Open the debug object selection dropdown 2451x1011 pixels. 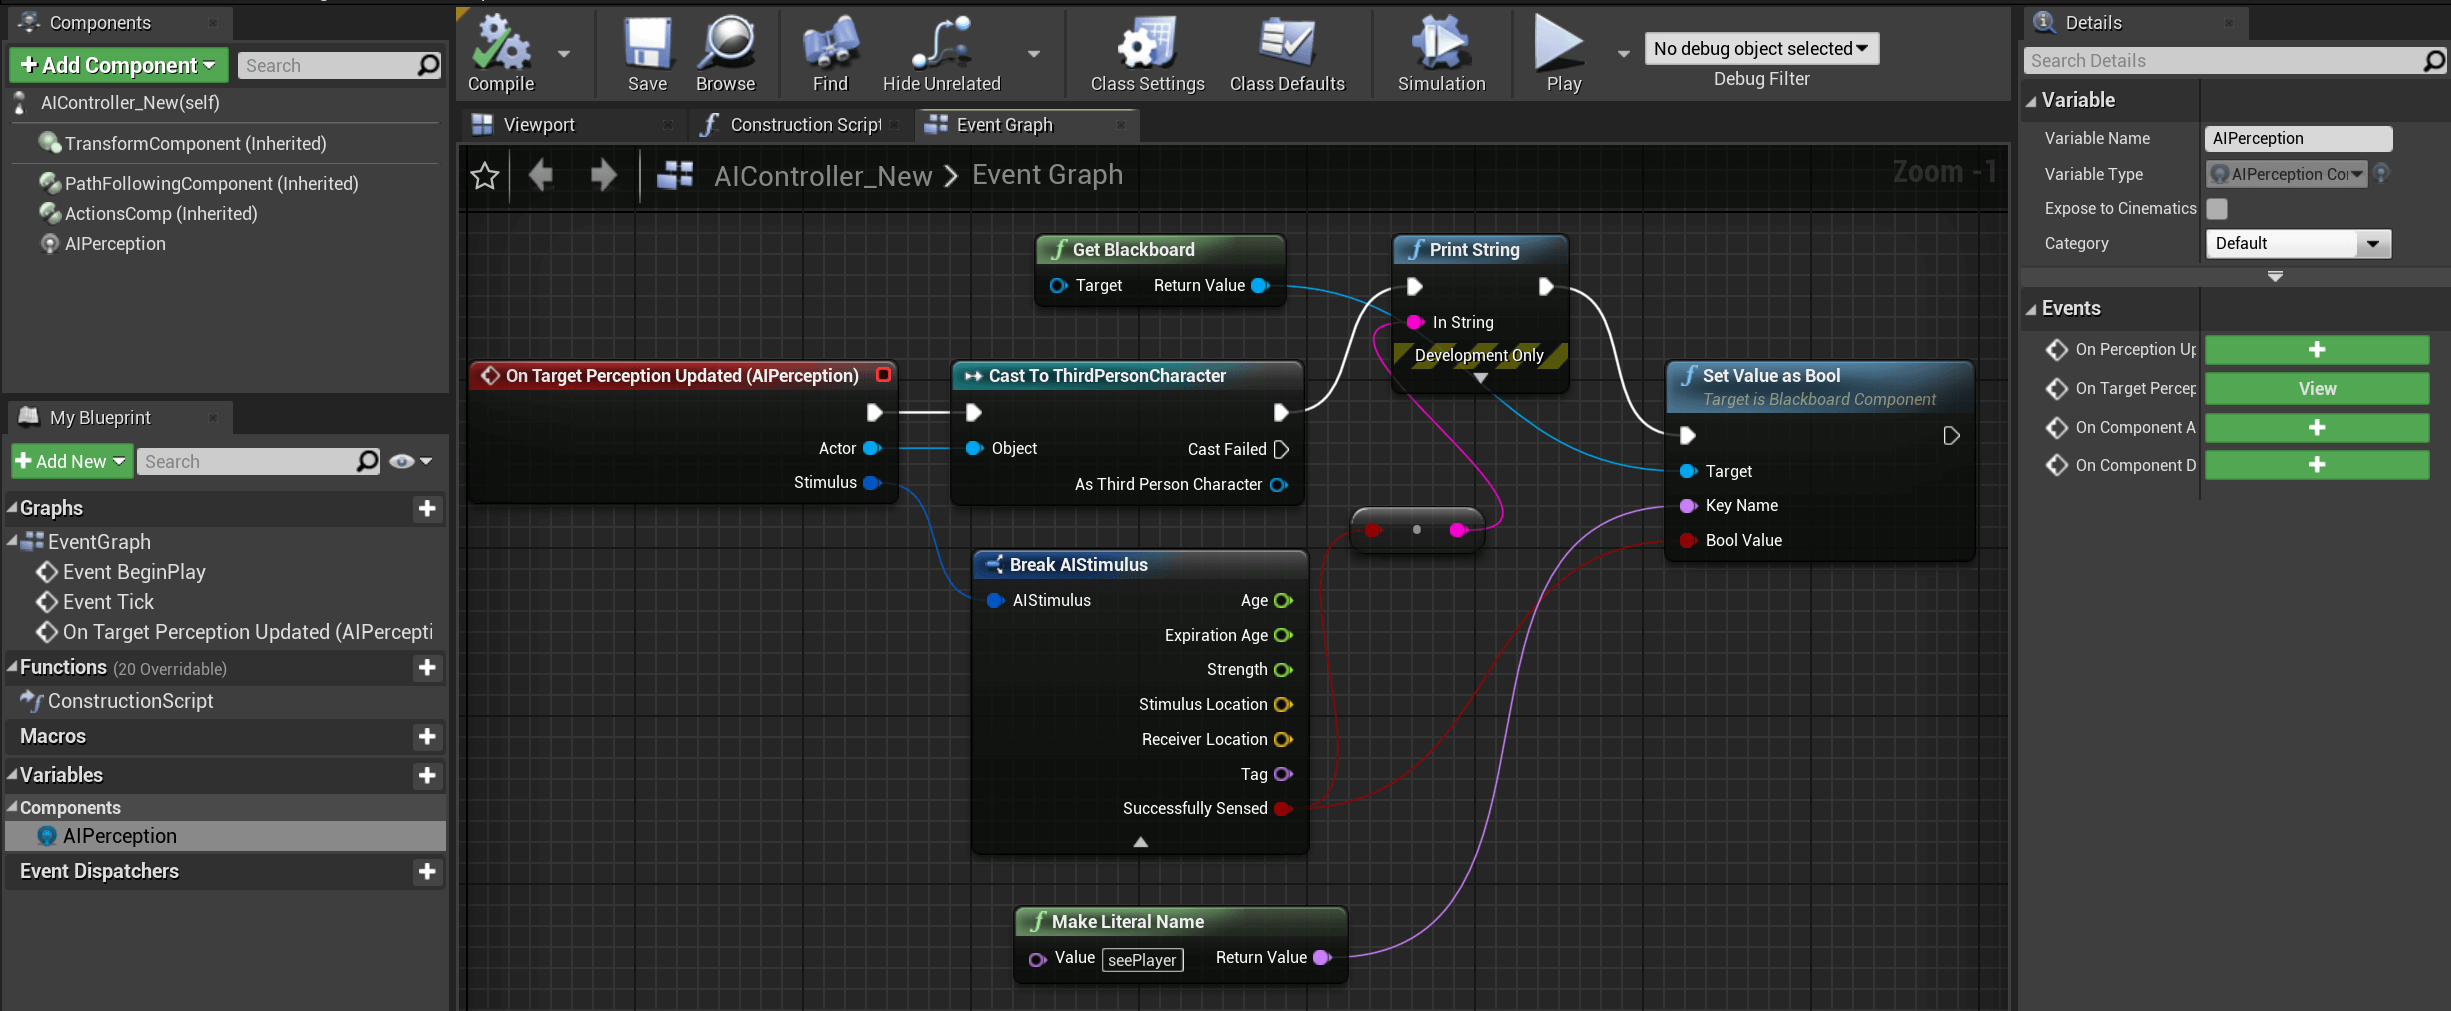click(1761, 48)
